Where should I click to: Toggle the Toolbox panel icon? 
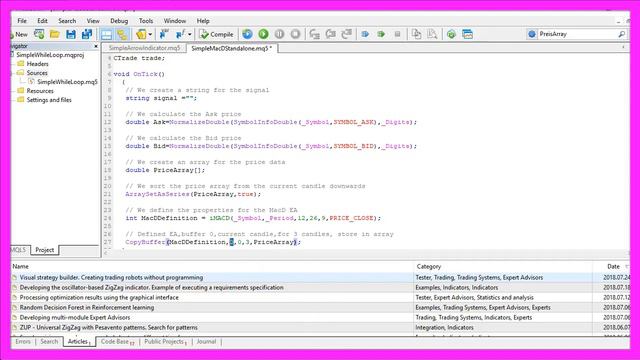[122, 34]
